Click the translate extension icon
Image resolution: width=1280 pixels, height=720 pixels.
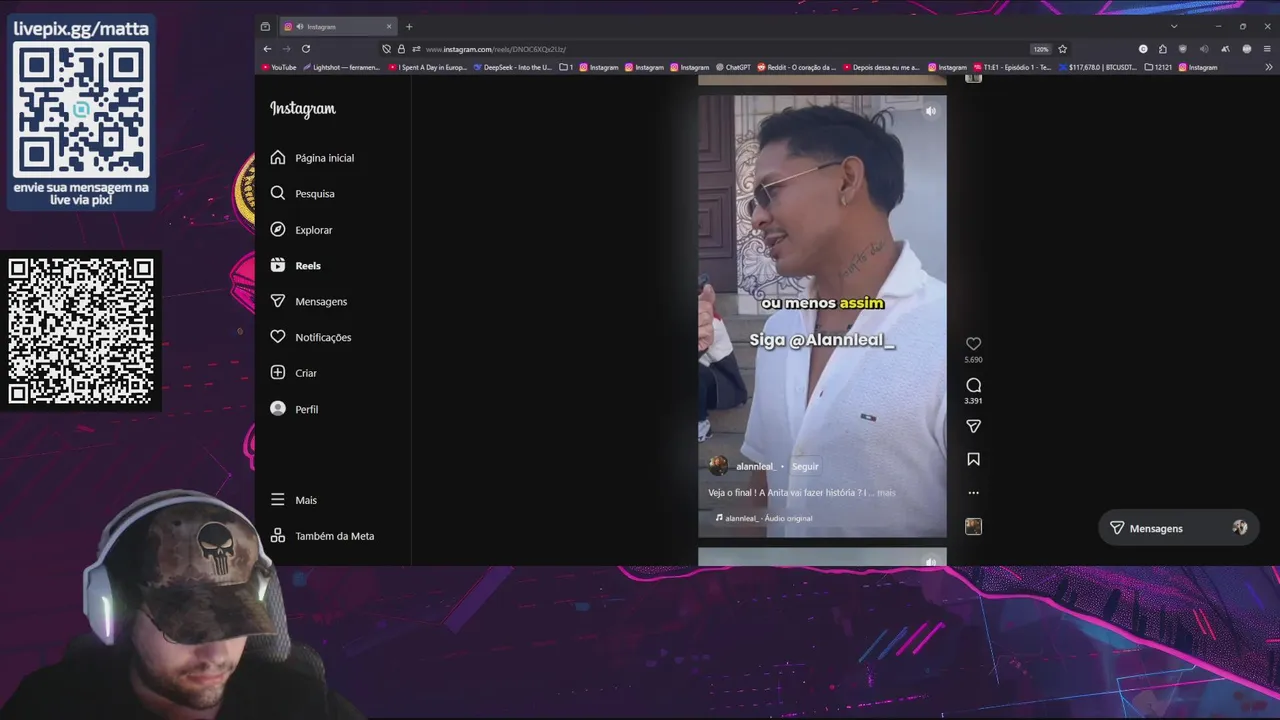1225,49
